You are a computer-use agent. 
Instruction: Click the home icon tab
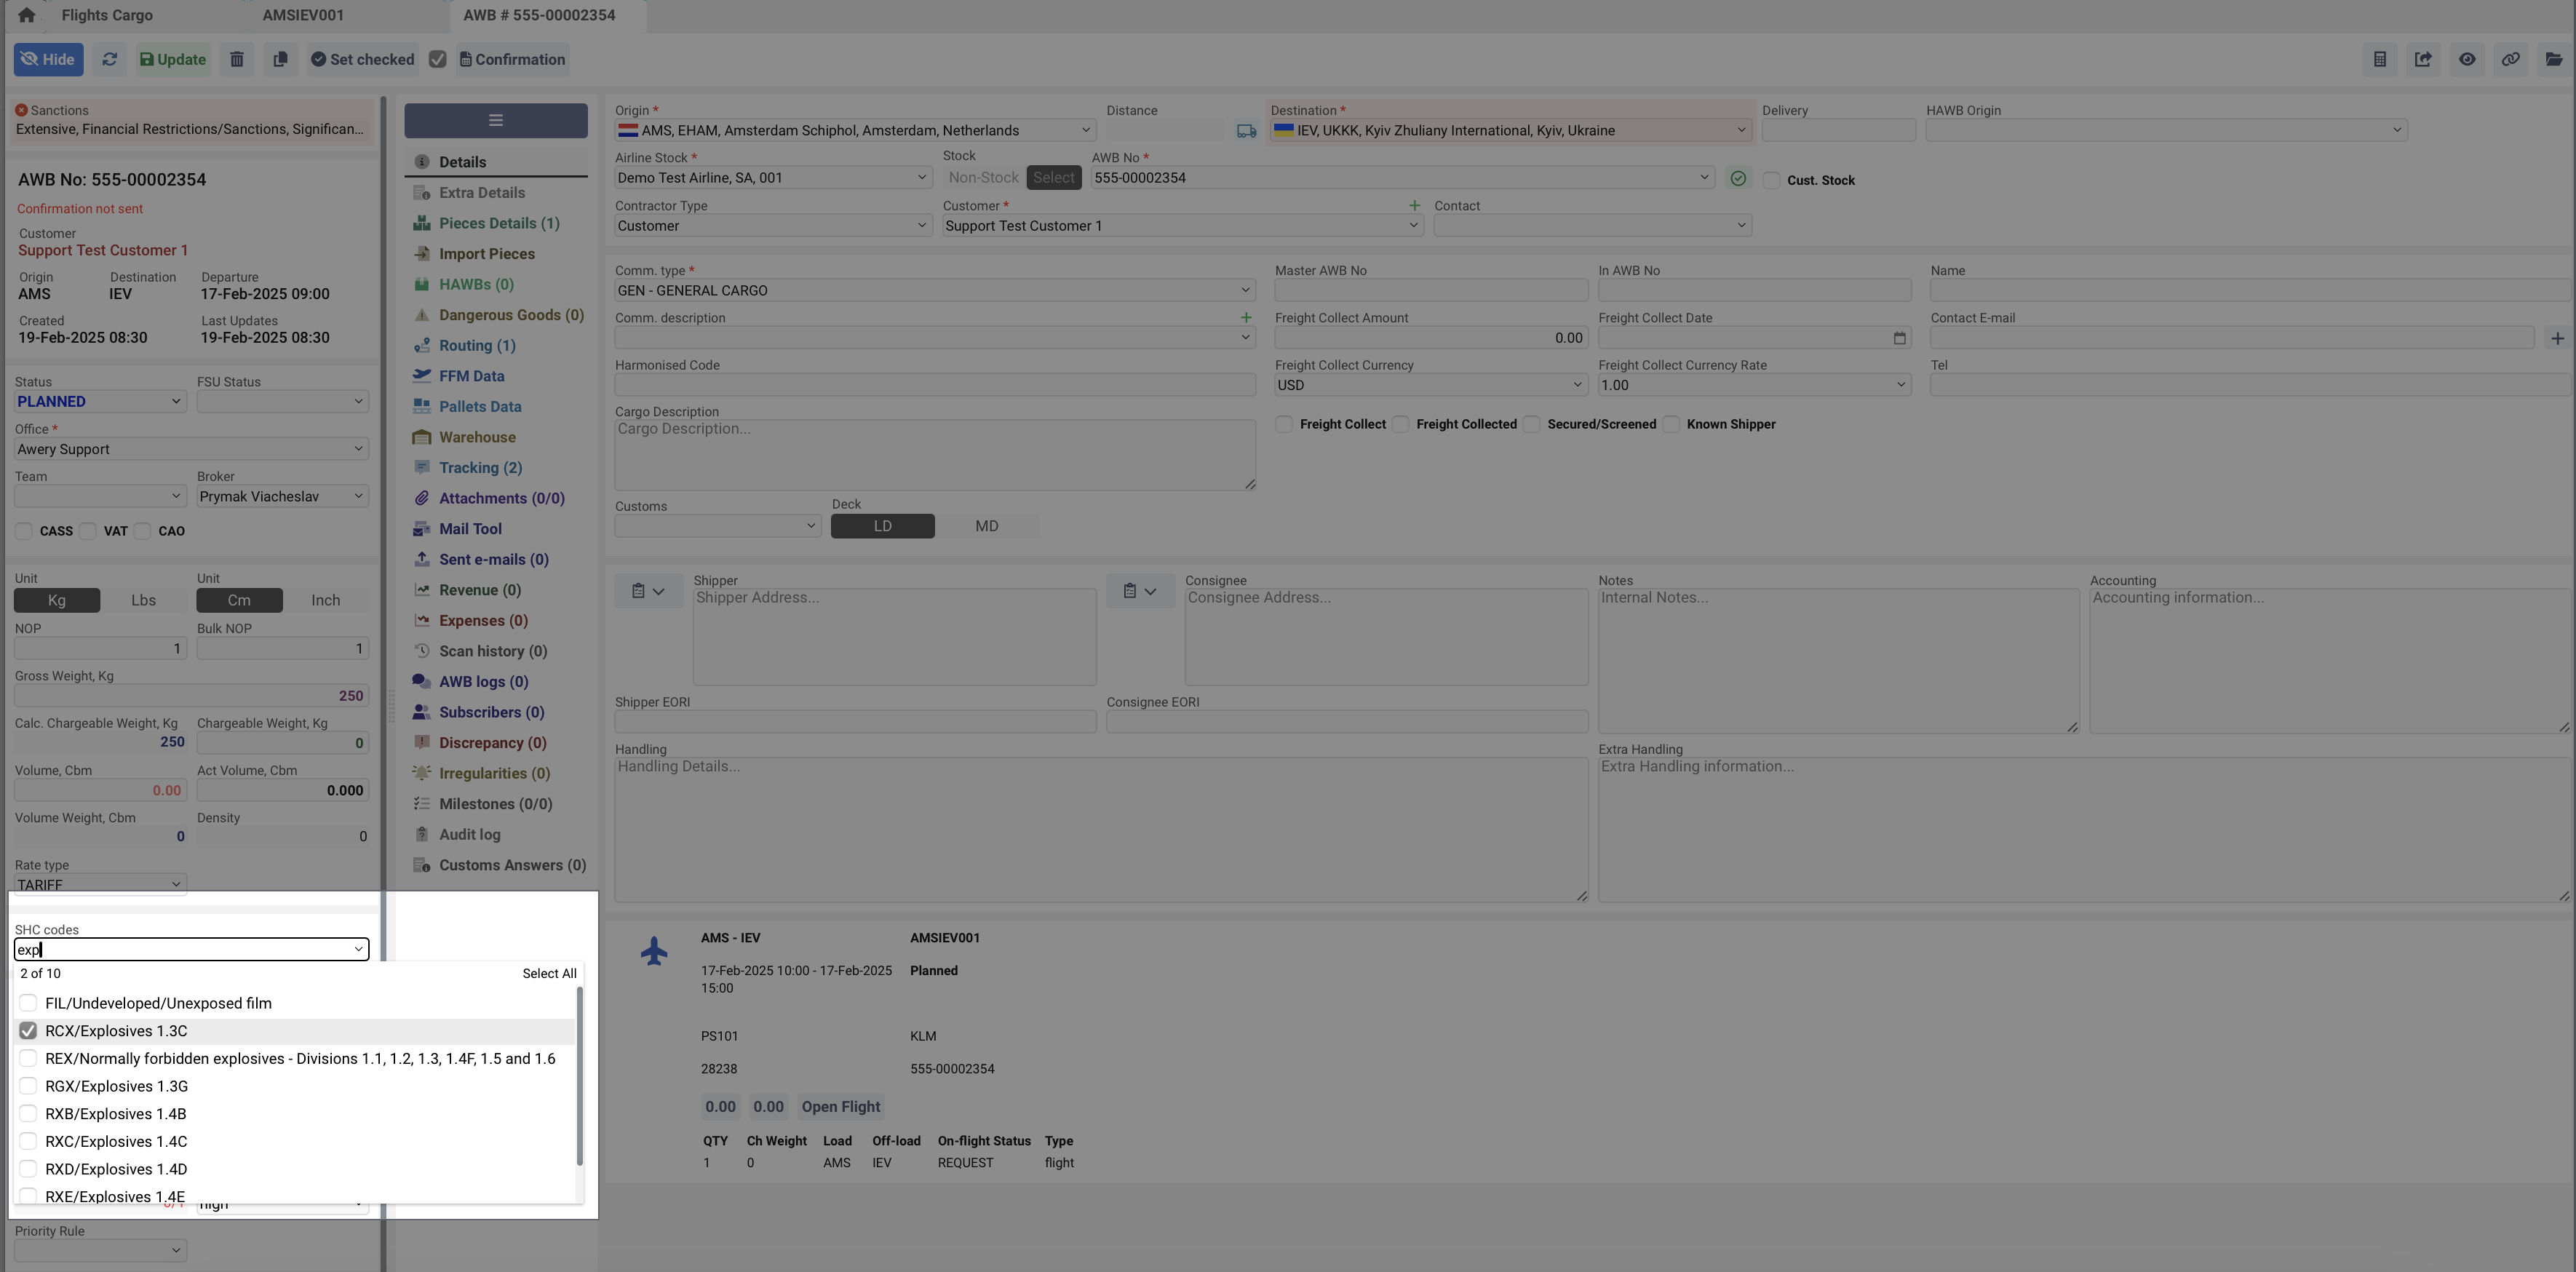(27, 15)
